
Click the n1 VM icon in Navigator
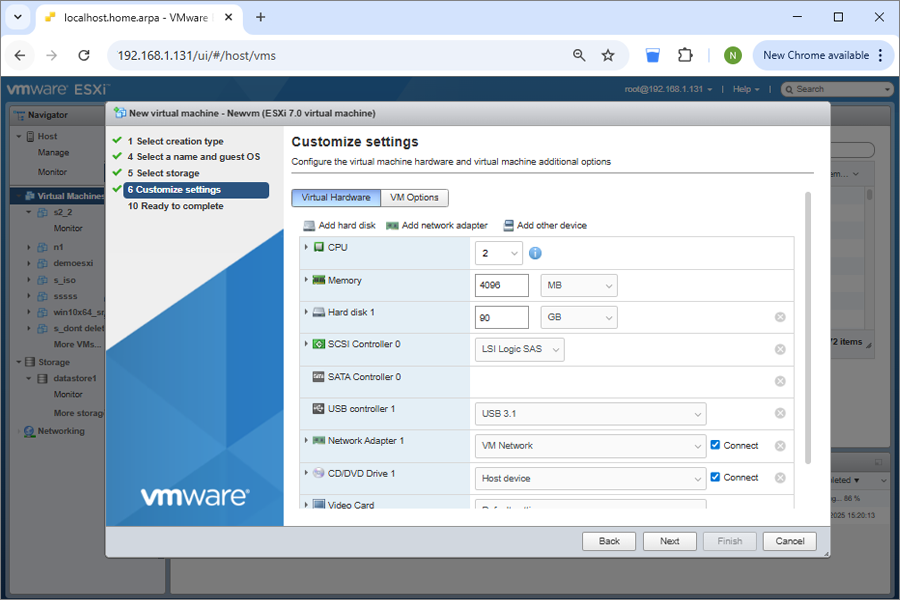tap(42, 247)
